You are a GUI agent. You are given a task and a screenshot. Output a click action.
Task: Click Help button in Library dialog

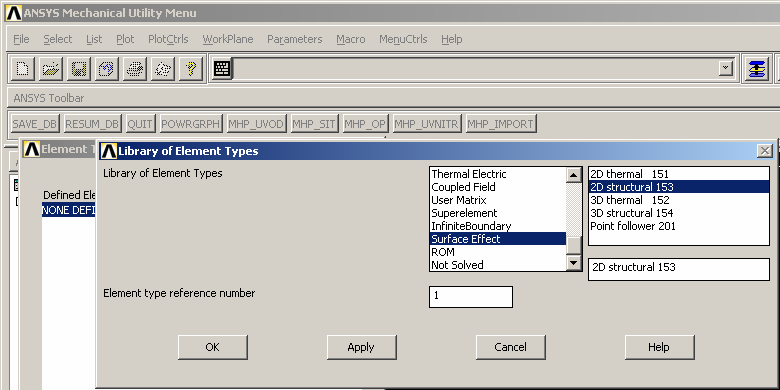[659, 347]
